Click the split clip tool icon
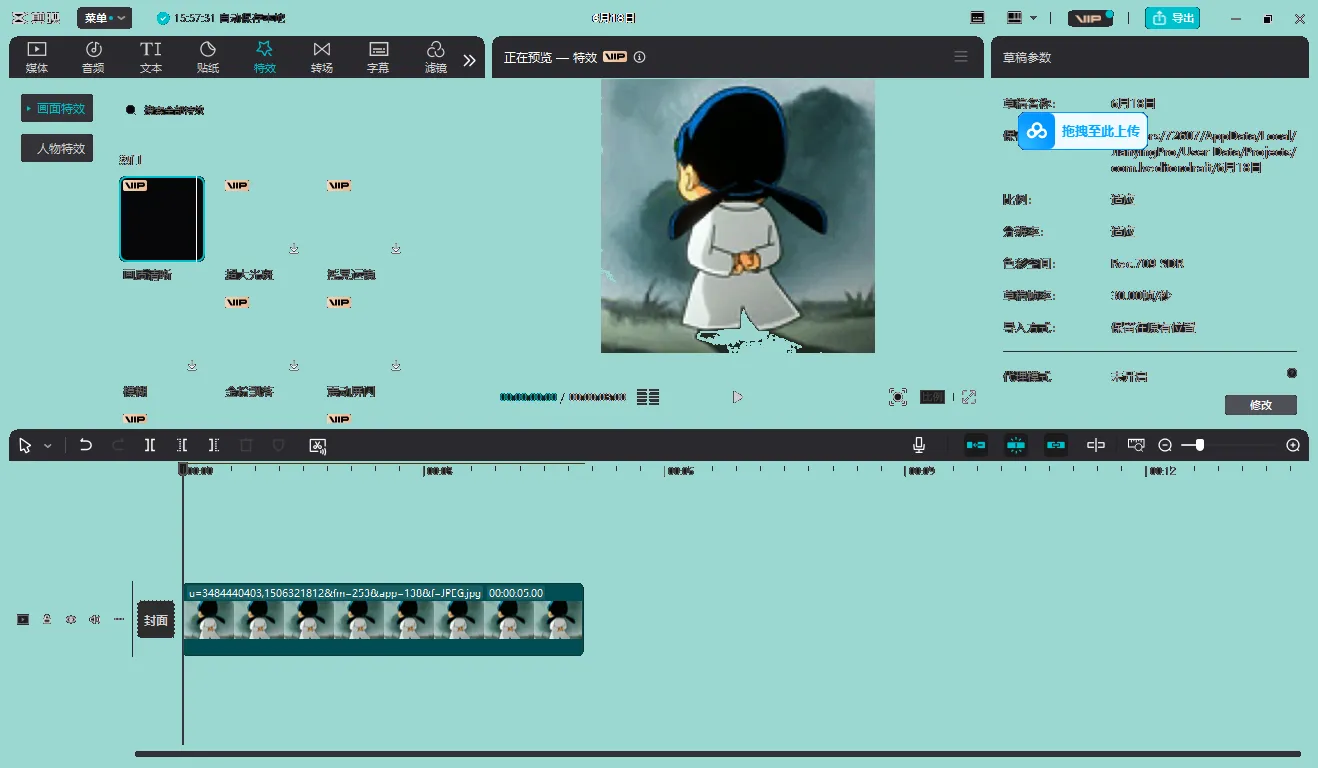Screen dimensions: 1318x768 coord(150,445)
